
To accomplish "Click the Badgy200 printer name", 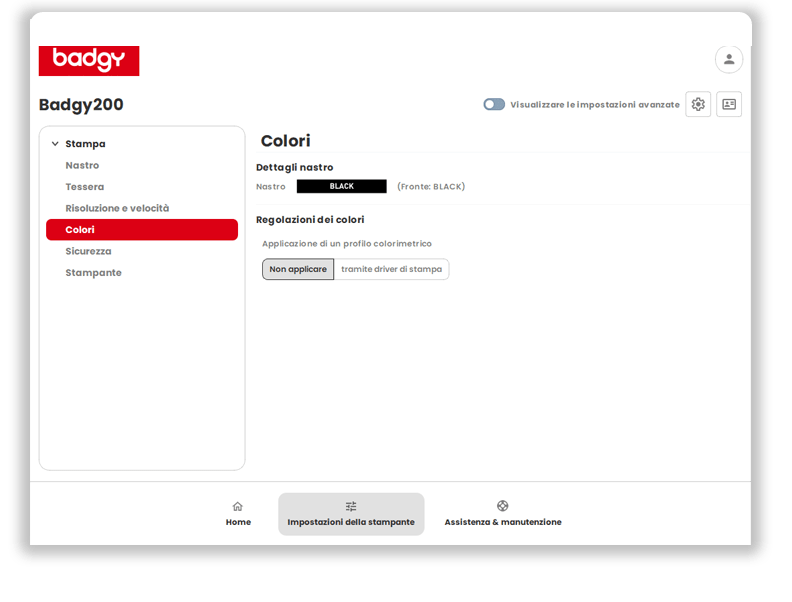I will [81, 105].
